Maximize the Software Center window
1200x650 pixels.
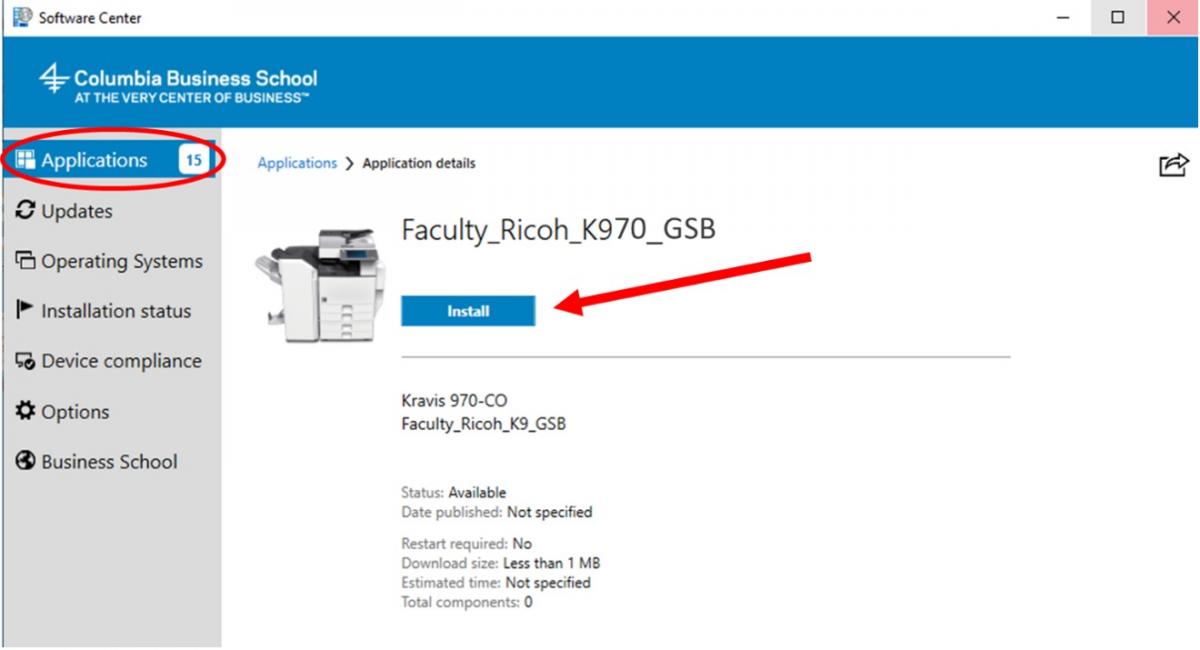[x=1118, y=17]
